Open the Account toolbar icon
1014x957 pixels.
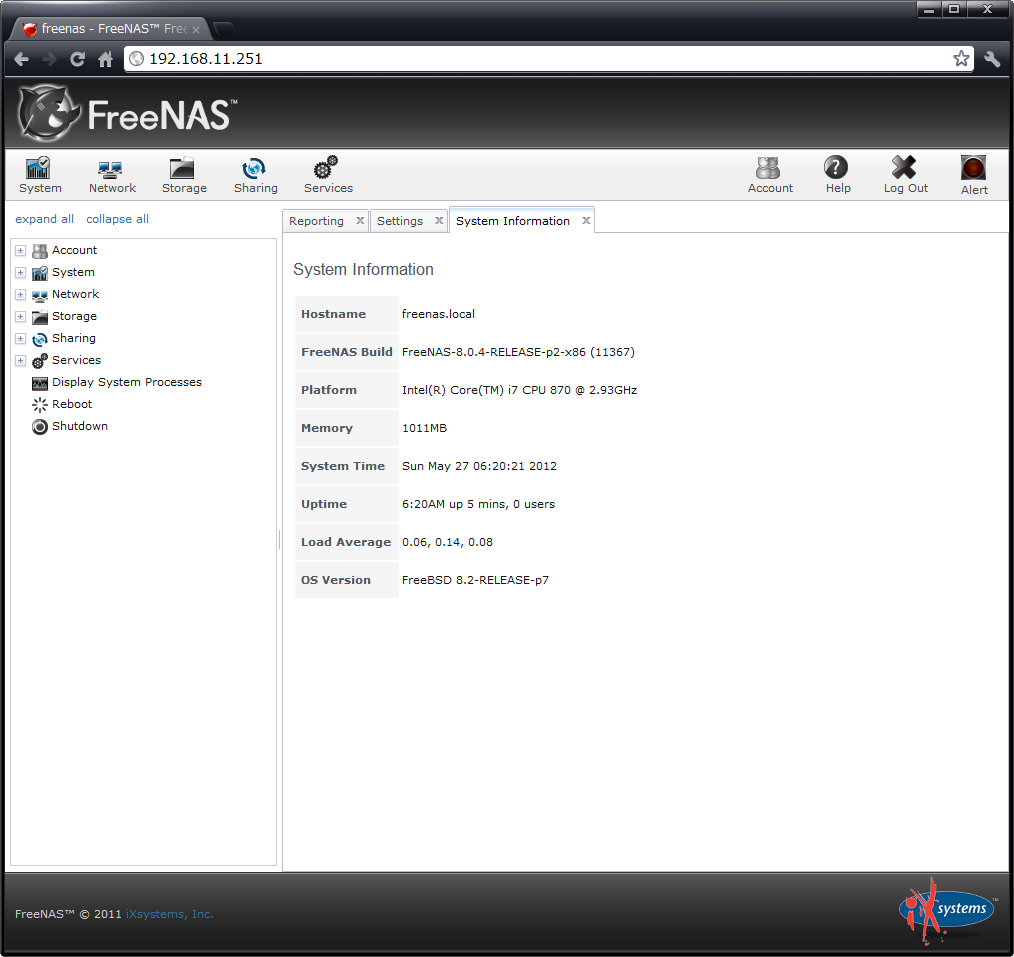coord(770,175)
